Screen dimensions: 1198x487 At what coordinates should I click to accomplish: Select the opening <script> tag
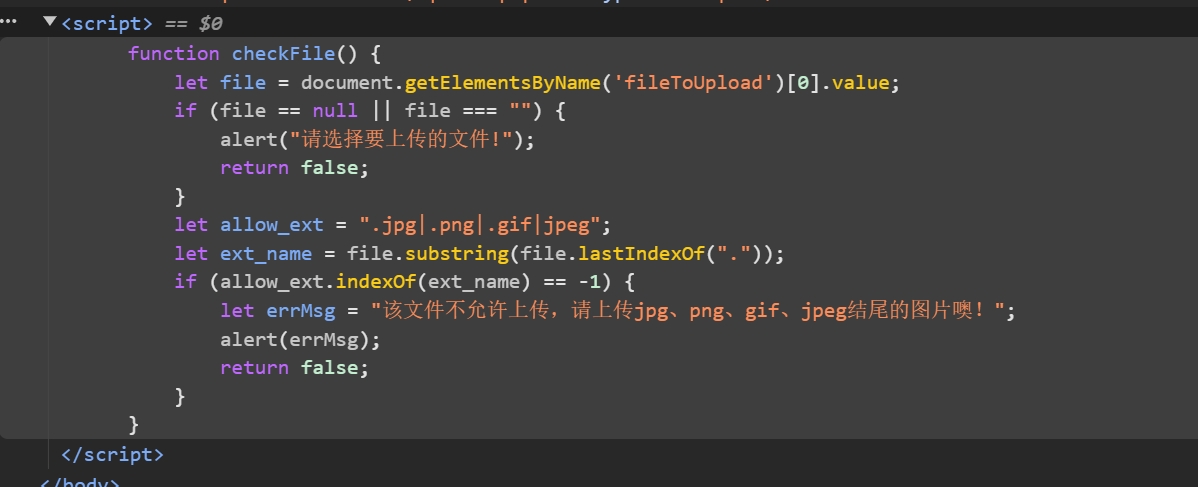[x=107, y=22]
